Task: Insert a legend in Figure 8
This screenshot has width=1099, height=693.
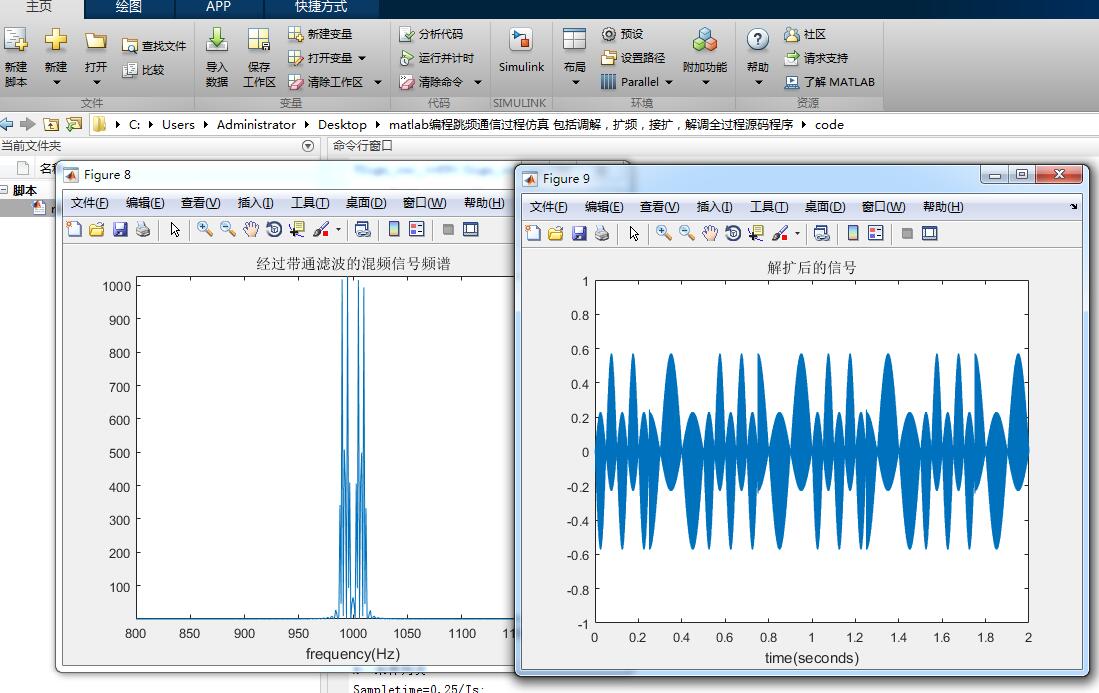Action: click(417, 229)
